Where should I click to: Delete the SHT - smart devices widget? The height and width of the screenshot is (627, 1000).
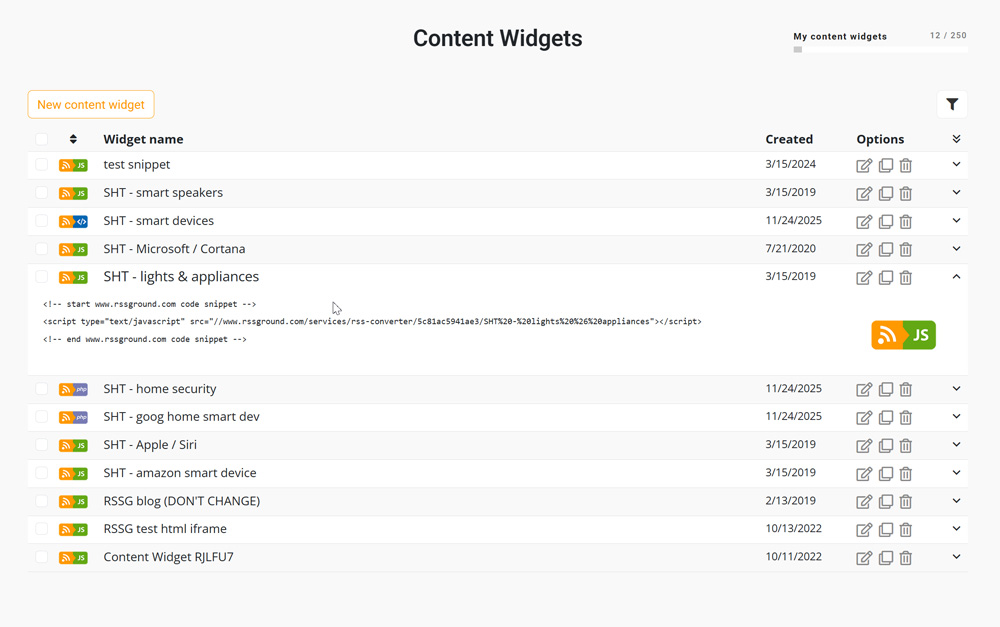click(906, 221)
